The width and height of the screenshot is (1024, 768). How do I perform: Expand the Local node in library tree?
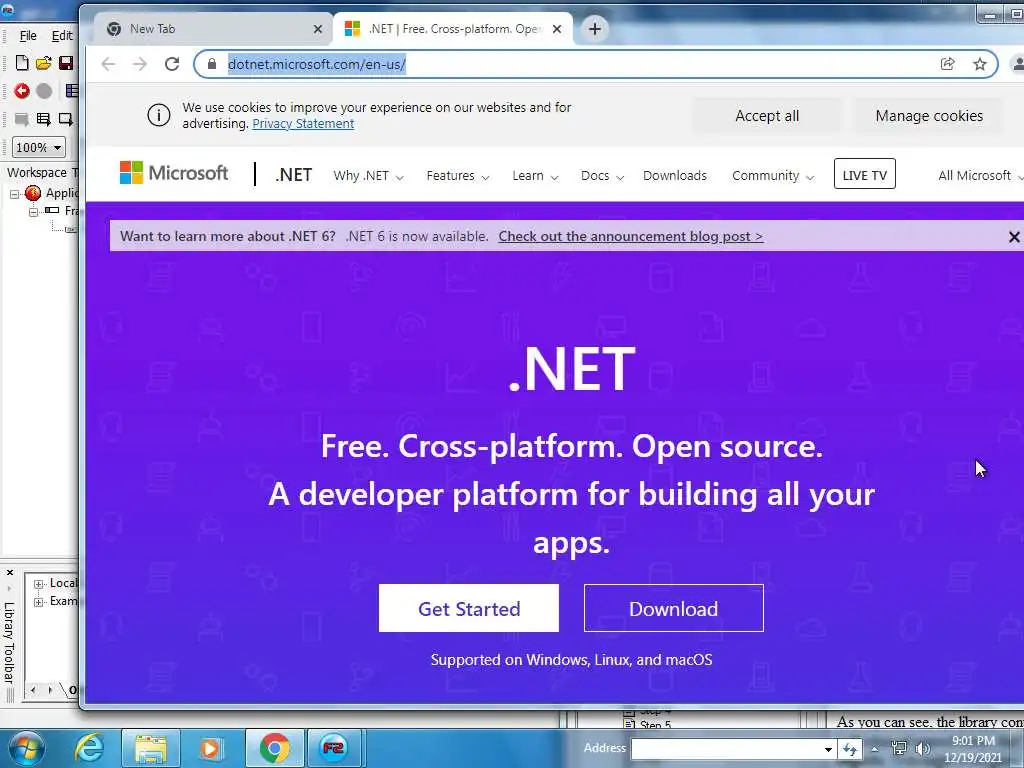39,584
